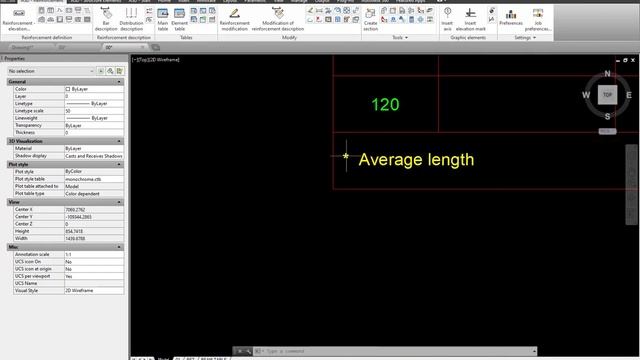Select the Distribution description tool
The height and width of the screenshot is (360, 640).
(x=131, y=19)
